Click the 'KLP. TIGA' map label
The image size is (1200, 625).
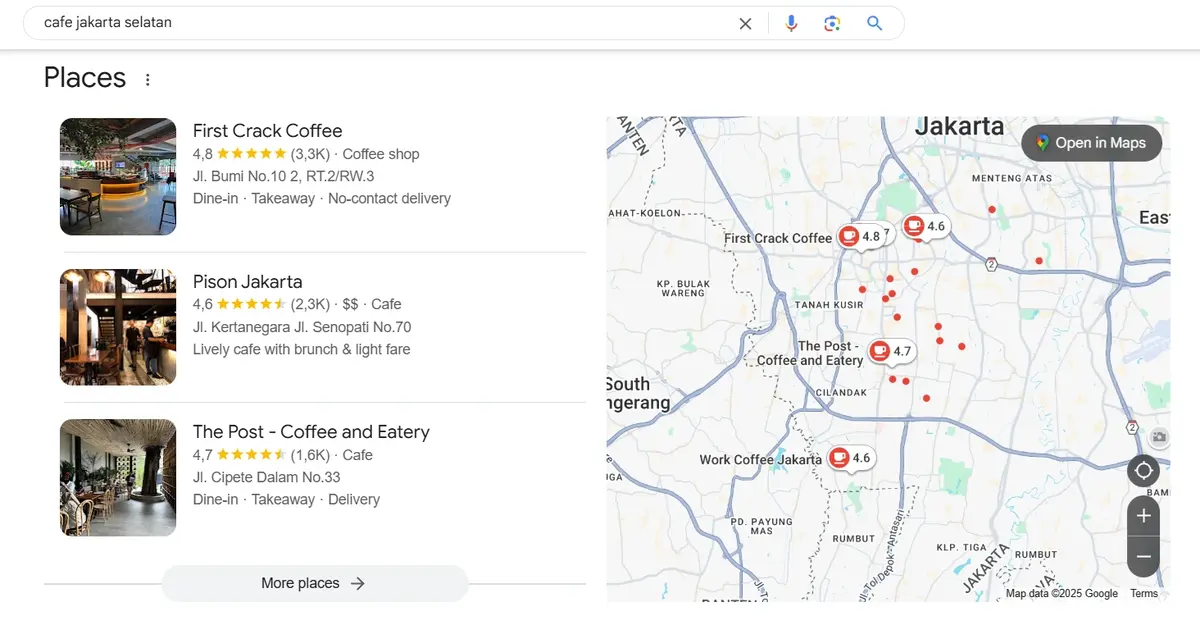pyautogui.click(x=962, y=547)
